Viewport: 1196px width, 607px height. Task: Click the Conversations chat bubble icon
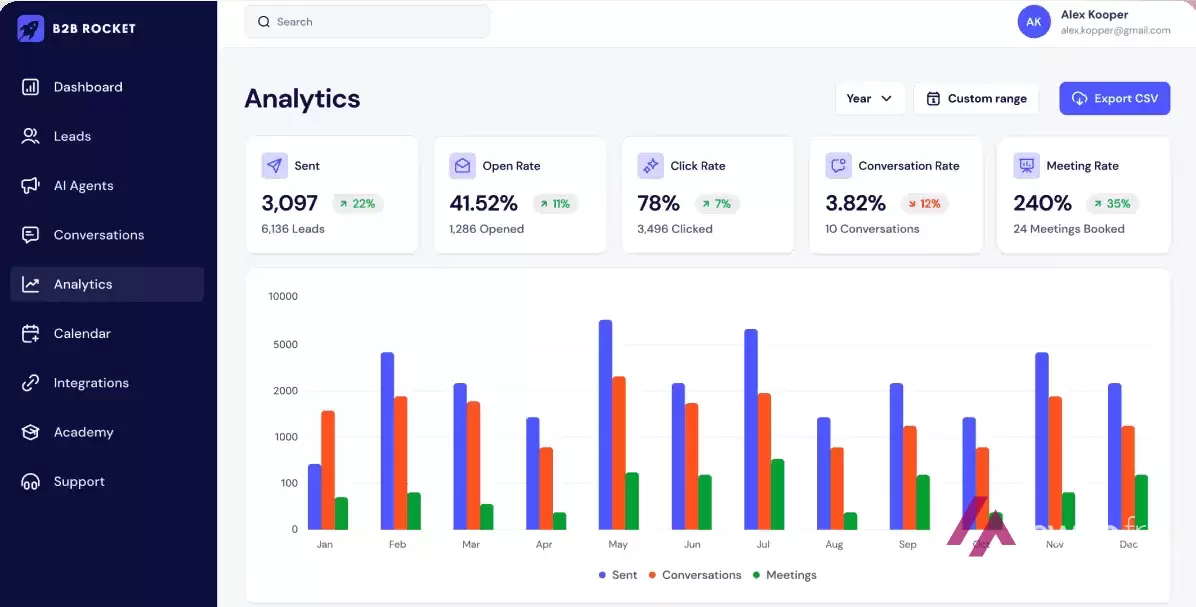pos(31,235)
